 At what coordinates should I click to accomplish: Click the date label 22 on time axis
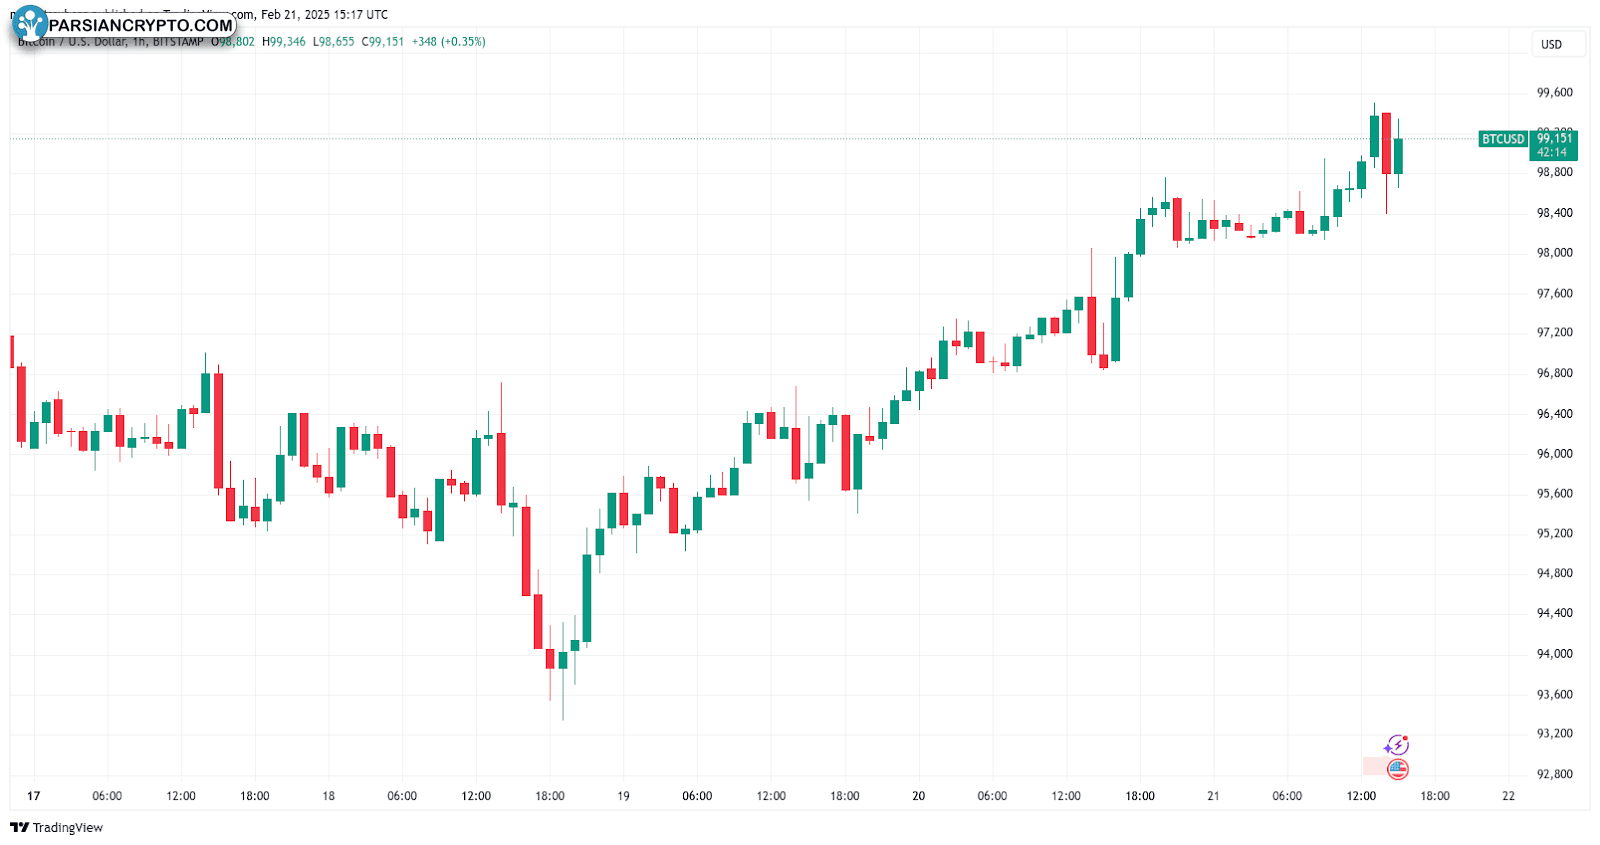click(x=1508, y=796)
